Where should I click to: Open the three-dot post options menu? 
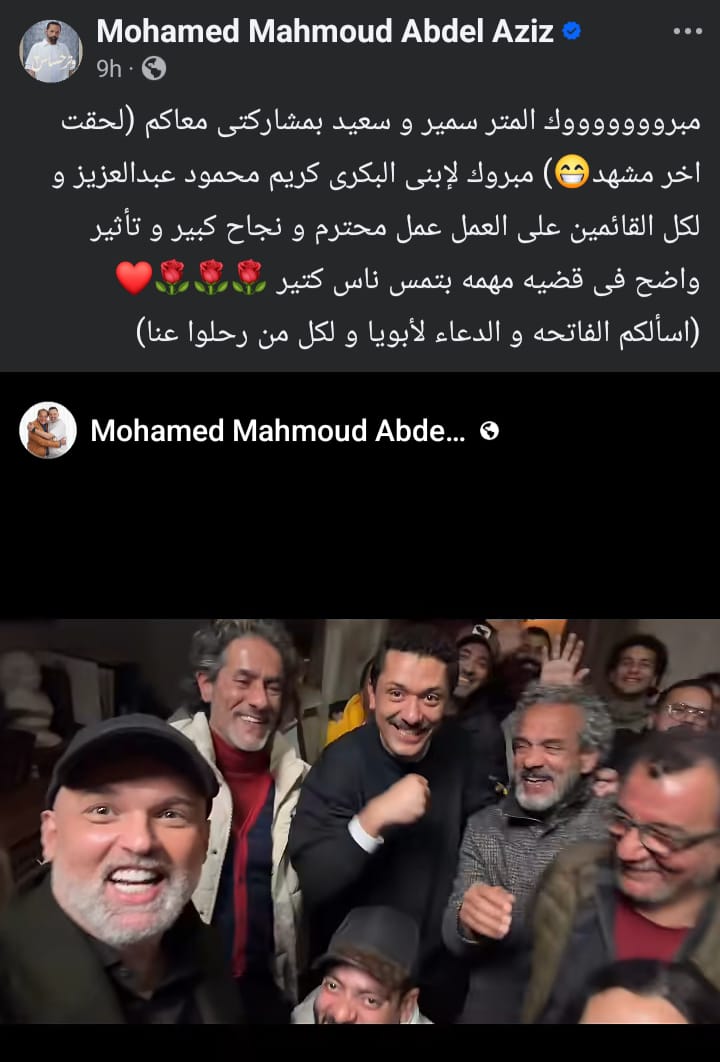coord(687,32)
